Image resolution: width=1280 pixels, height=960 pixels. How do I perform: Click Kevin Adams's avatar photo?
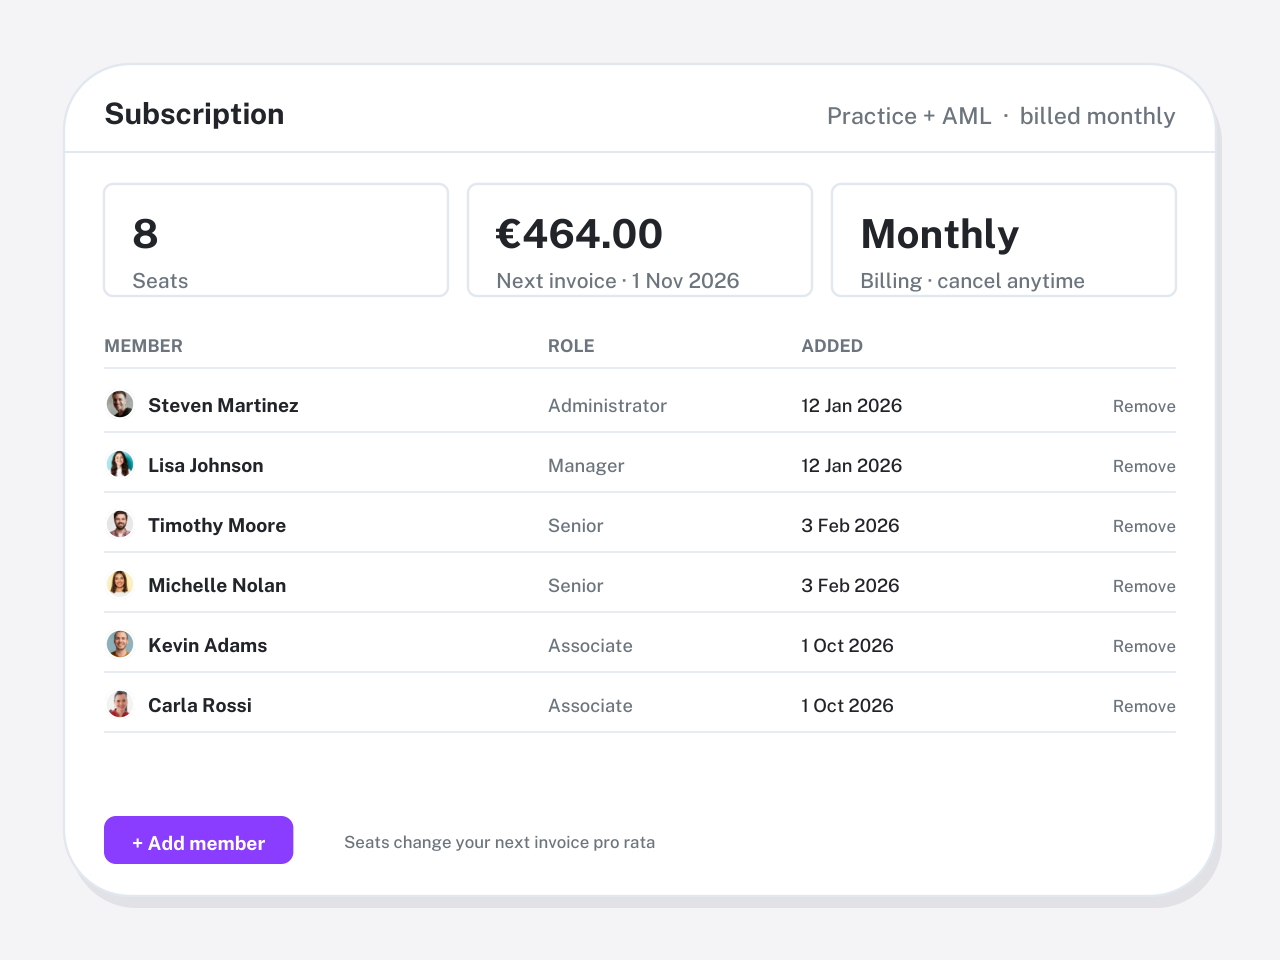(x=120, y=644)
